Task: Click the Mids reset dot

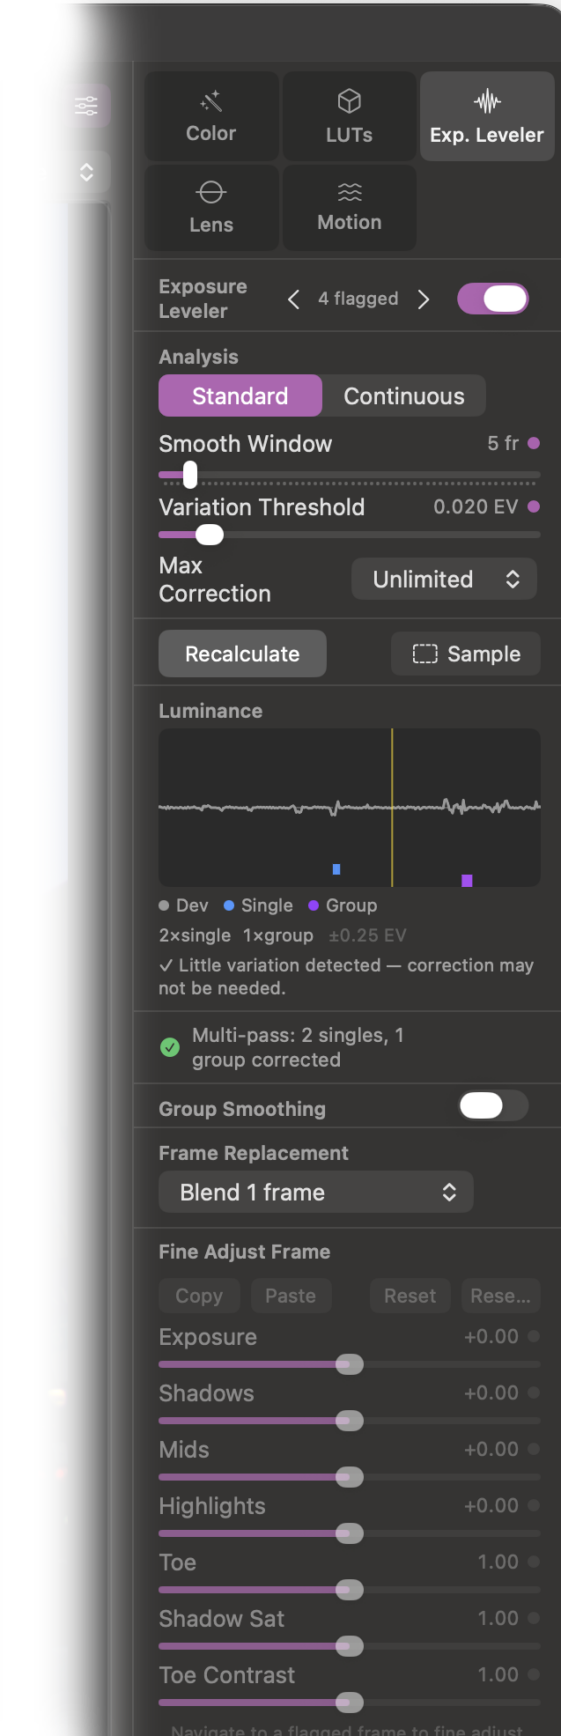Action: pyautogui.click(x=534, y=1449)
